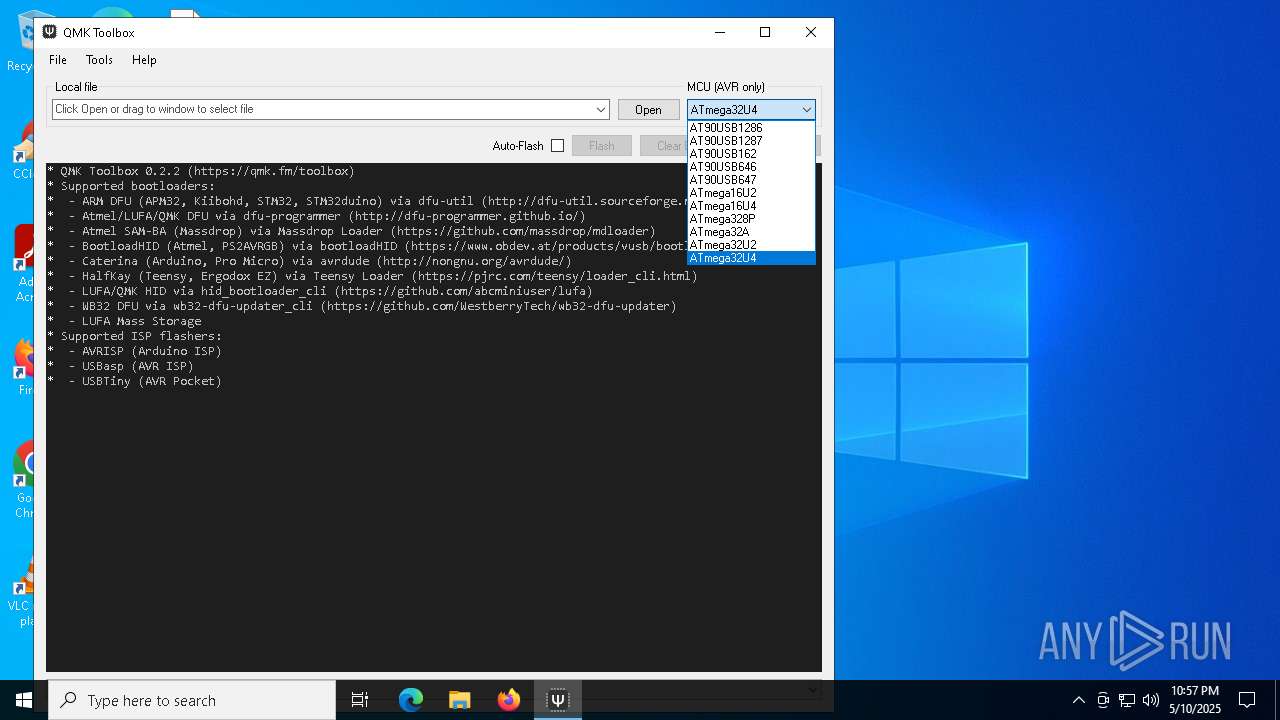Select AT90USB162 from MCU list
The image size is (1280, 720).
751,154
